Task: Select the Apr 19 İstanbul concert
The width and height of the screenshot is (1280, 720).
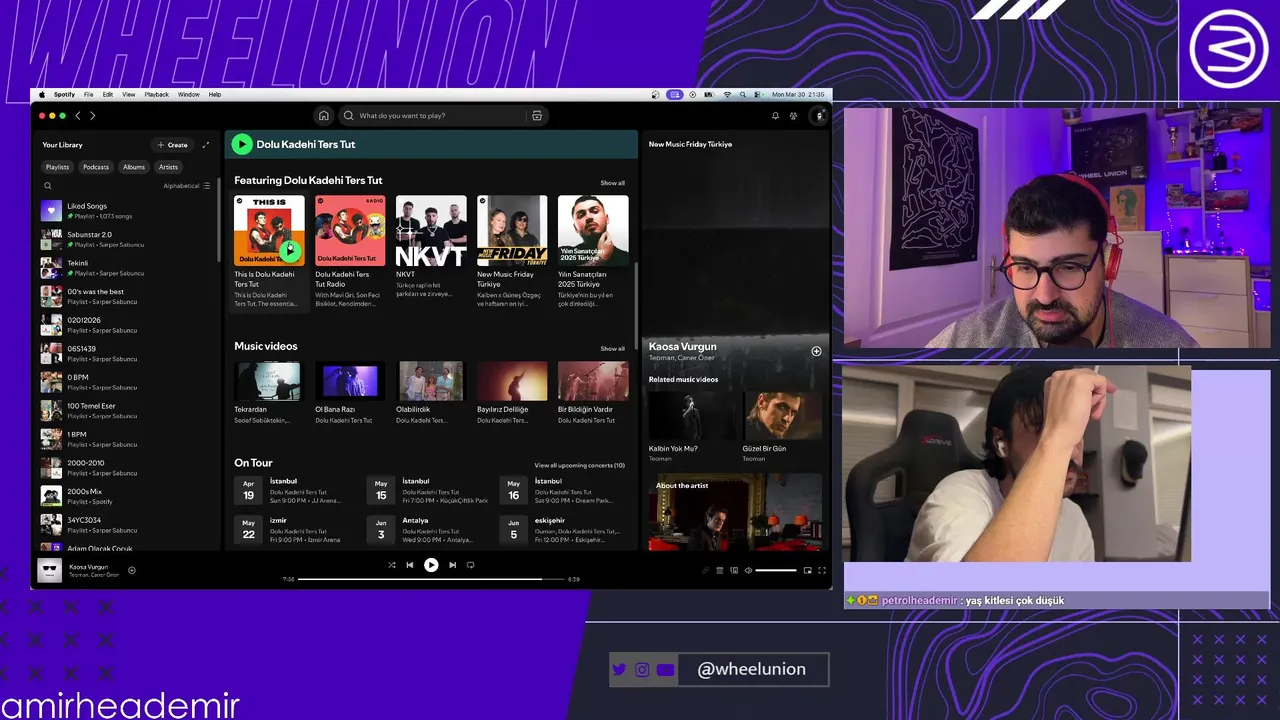Action: (x=295, y=491)
